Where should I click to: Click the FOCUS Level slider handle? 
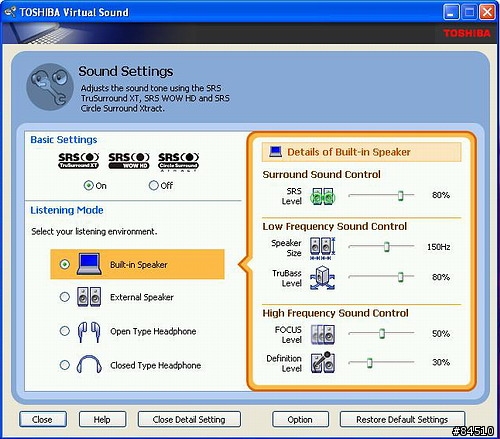[382, 333]
